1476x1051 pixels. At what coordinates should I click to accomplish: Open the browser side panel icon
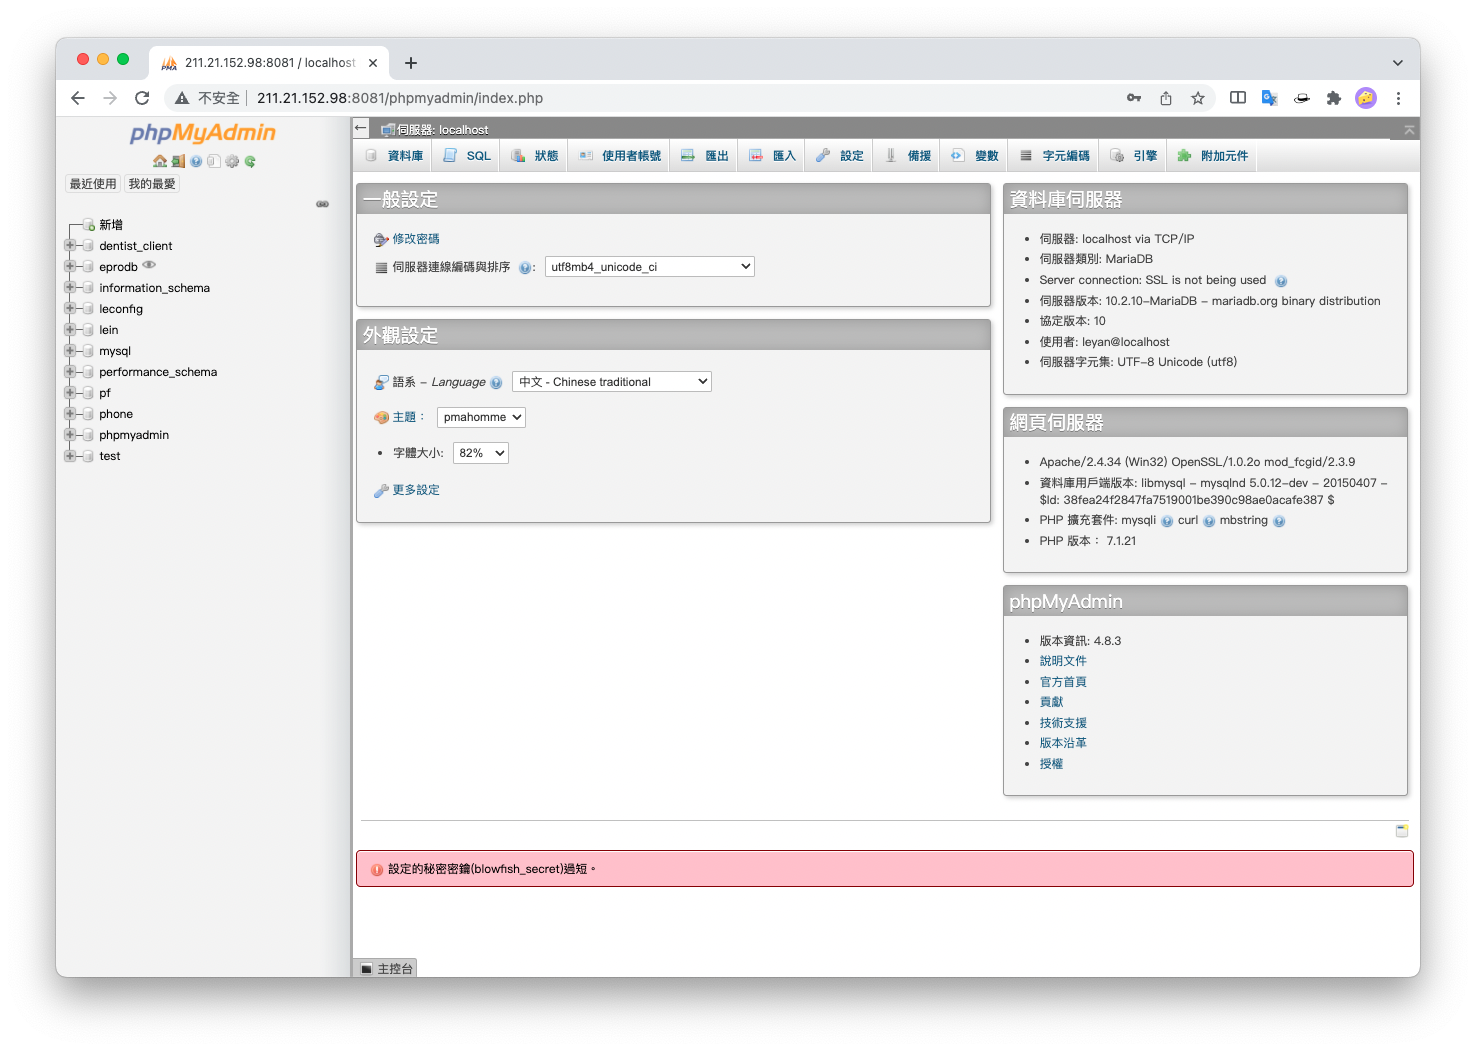click(1238, 98)
